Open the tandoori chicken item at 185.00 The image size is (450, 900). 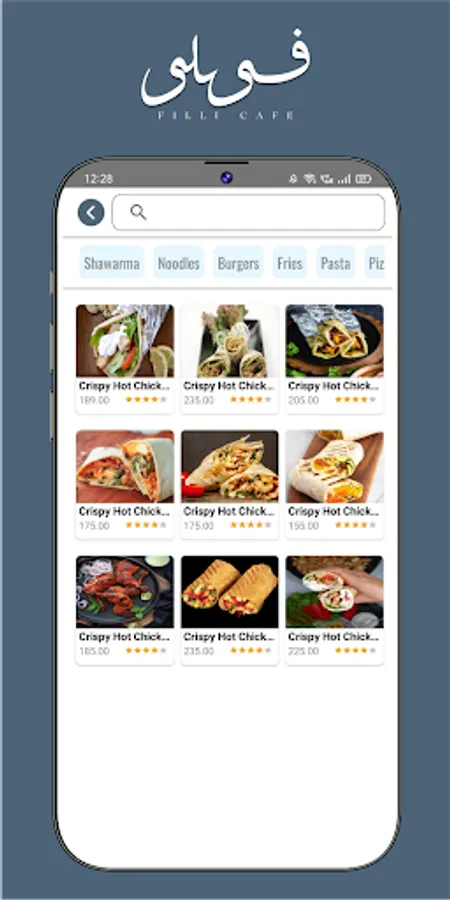pyautogui.click(x=125, y=610)
